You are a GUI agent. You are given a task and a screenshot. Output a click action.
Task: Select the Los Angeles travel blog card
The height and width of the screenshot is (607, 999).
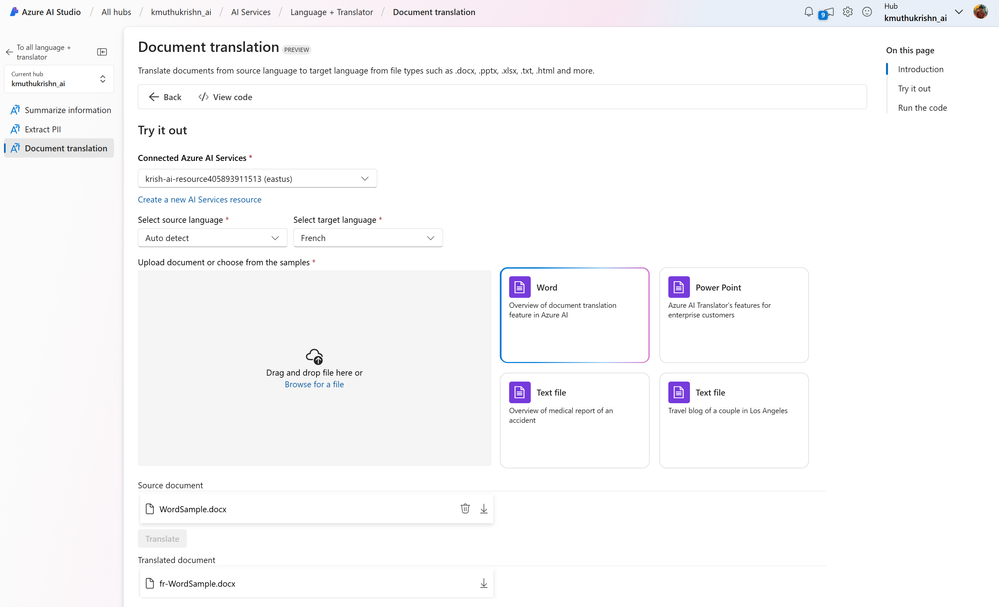click(x=734, y=420)
